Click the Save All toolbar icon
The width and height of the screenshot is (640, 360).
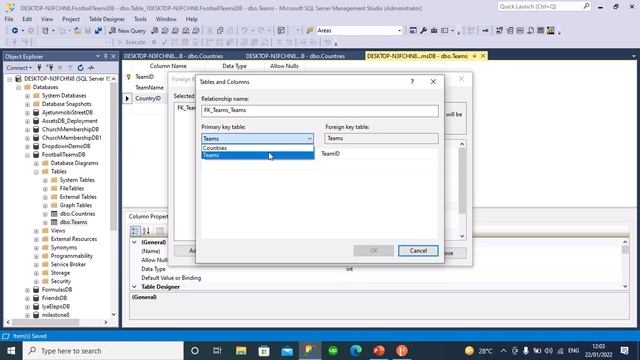(98, 31)
